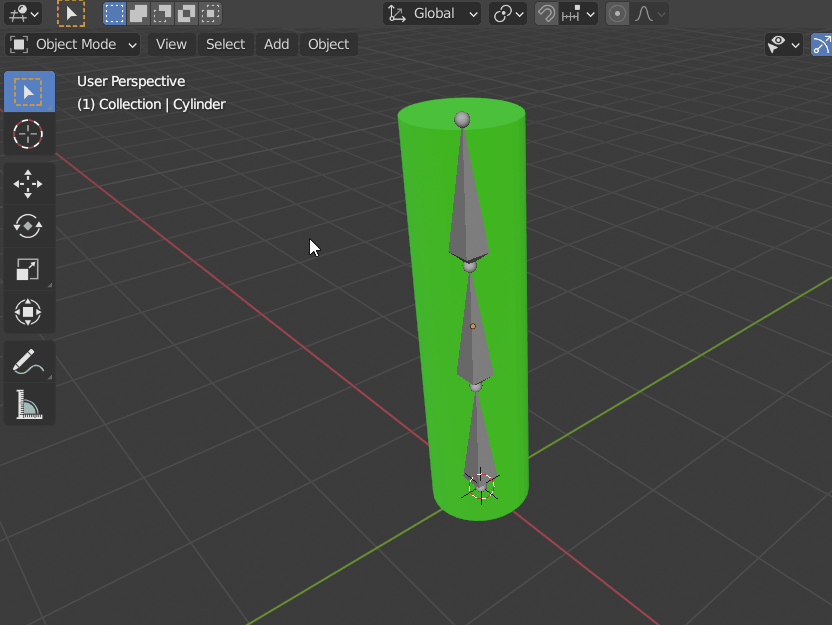Click the tweak select arrow icon
Image resolution: width=832 pixels, height=625 pixels.
[x=71, y=13]
